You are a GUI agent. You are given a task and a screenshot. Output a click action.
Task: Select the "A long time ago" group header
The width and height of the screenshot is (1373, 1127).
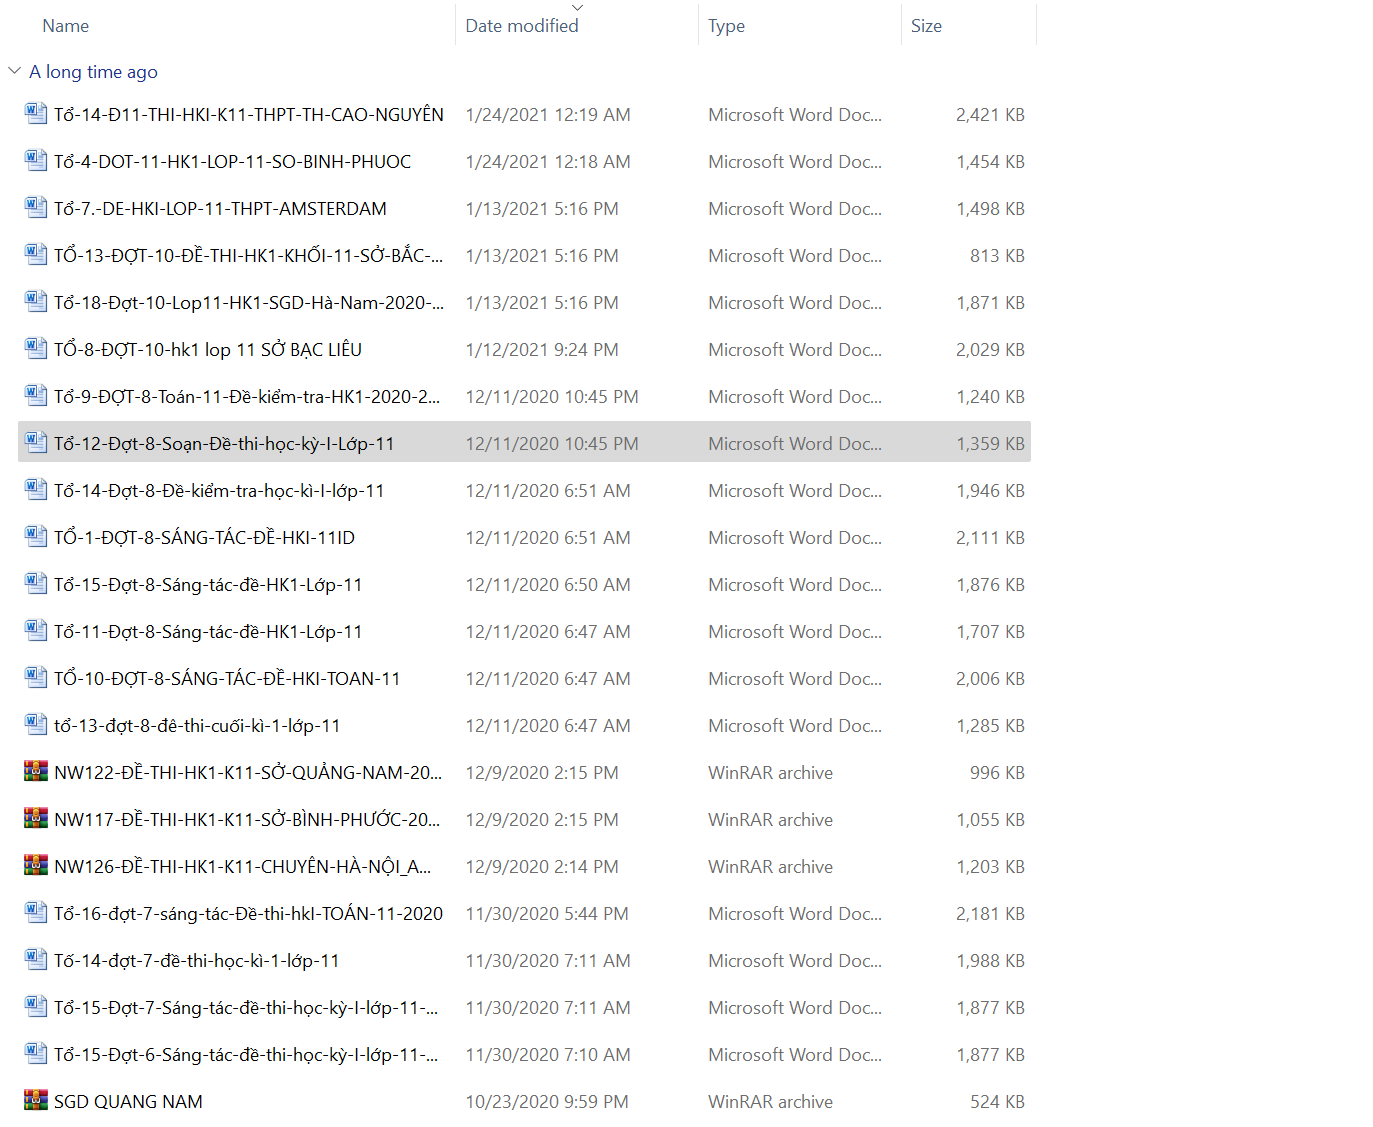(x=93, y=72)
